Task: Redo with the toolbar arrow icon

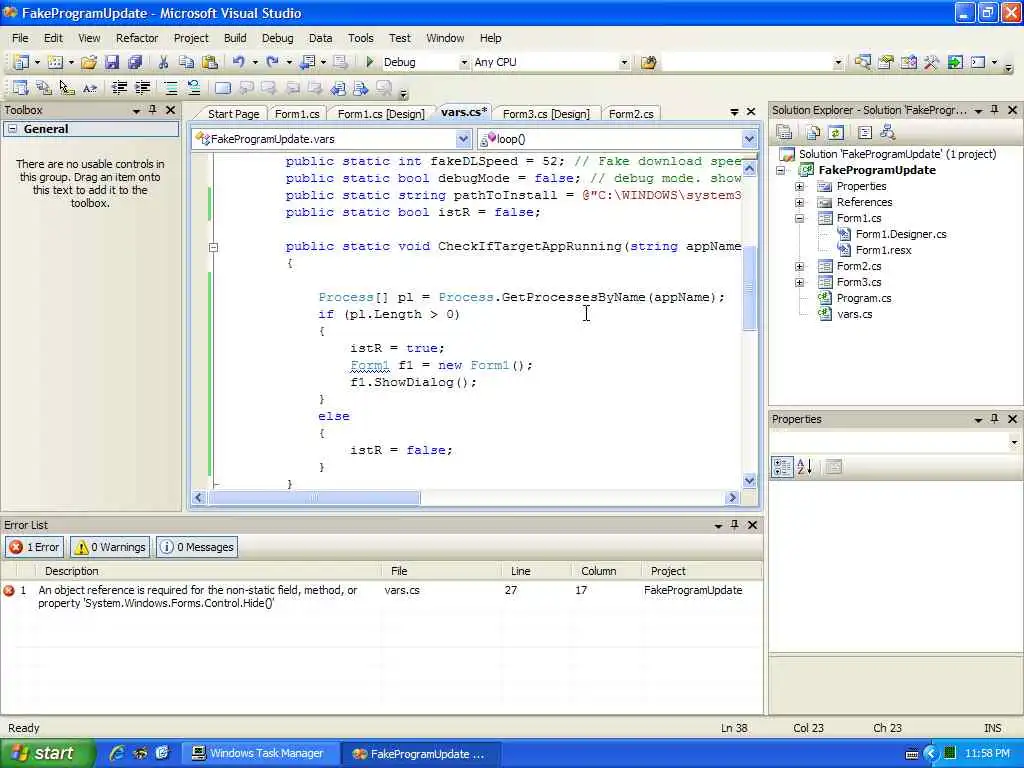Action: point(272,62)
